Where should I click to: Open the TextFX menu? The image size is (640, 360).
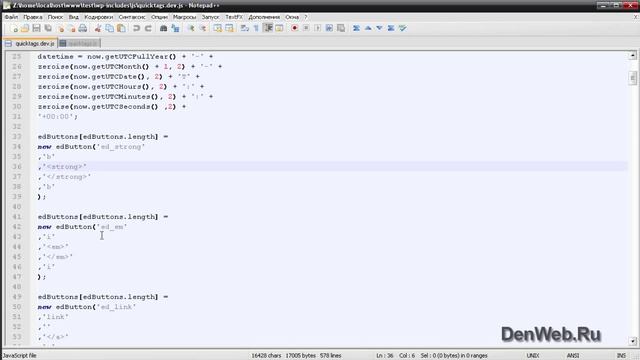[234, 17]
